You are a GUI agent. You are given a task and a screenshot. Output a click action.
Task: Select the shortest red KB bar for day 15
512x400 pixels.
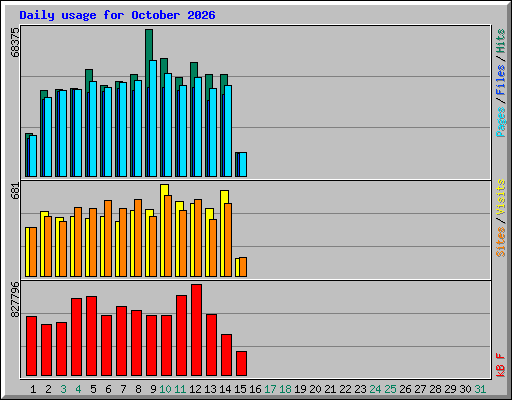click(241, 363)
